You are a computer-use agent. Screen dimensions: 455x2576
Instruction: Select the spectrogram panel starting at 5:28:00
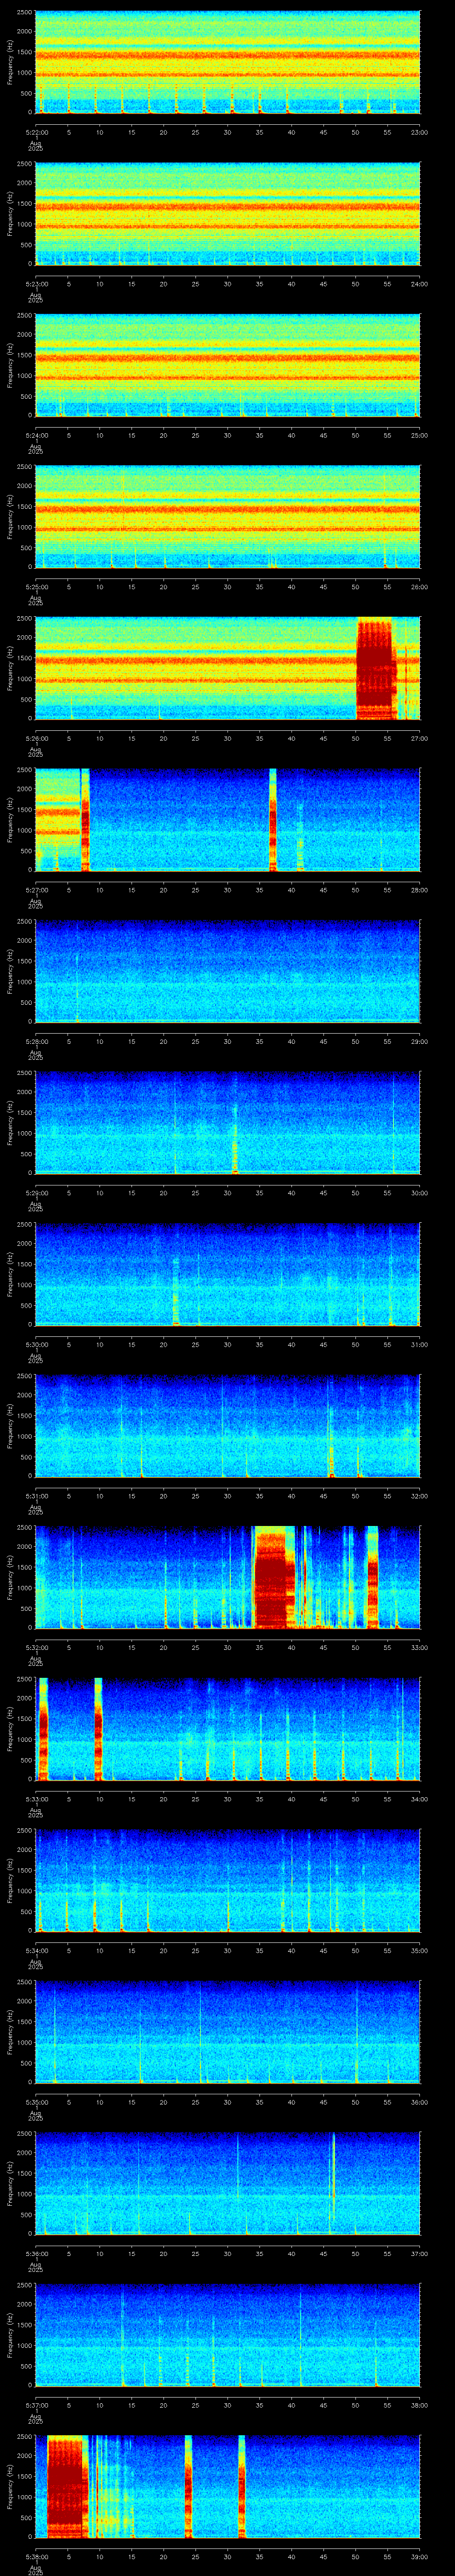coord(227,971)
